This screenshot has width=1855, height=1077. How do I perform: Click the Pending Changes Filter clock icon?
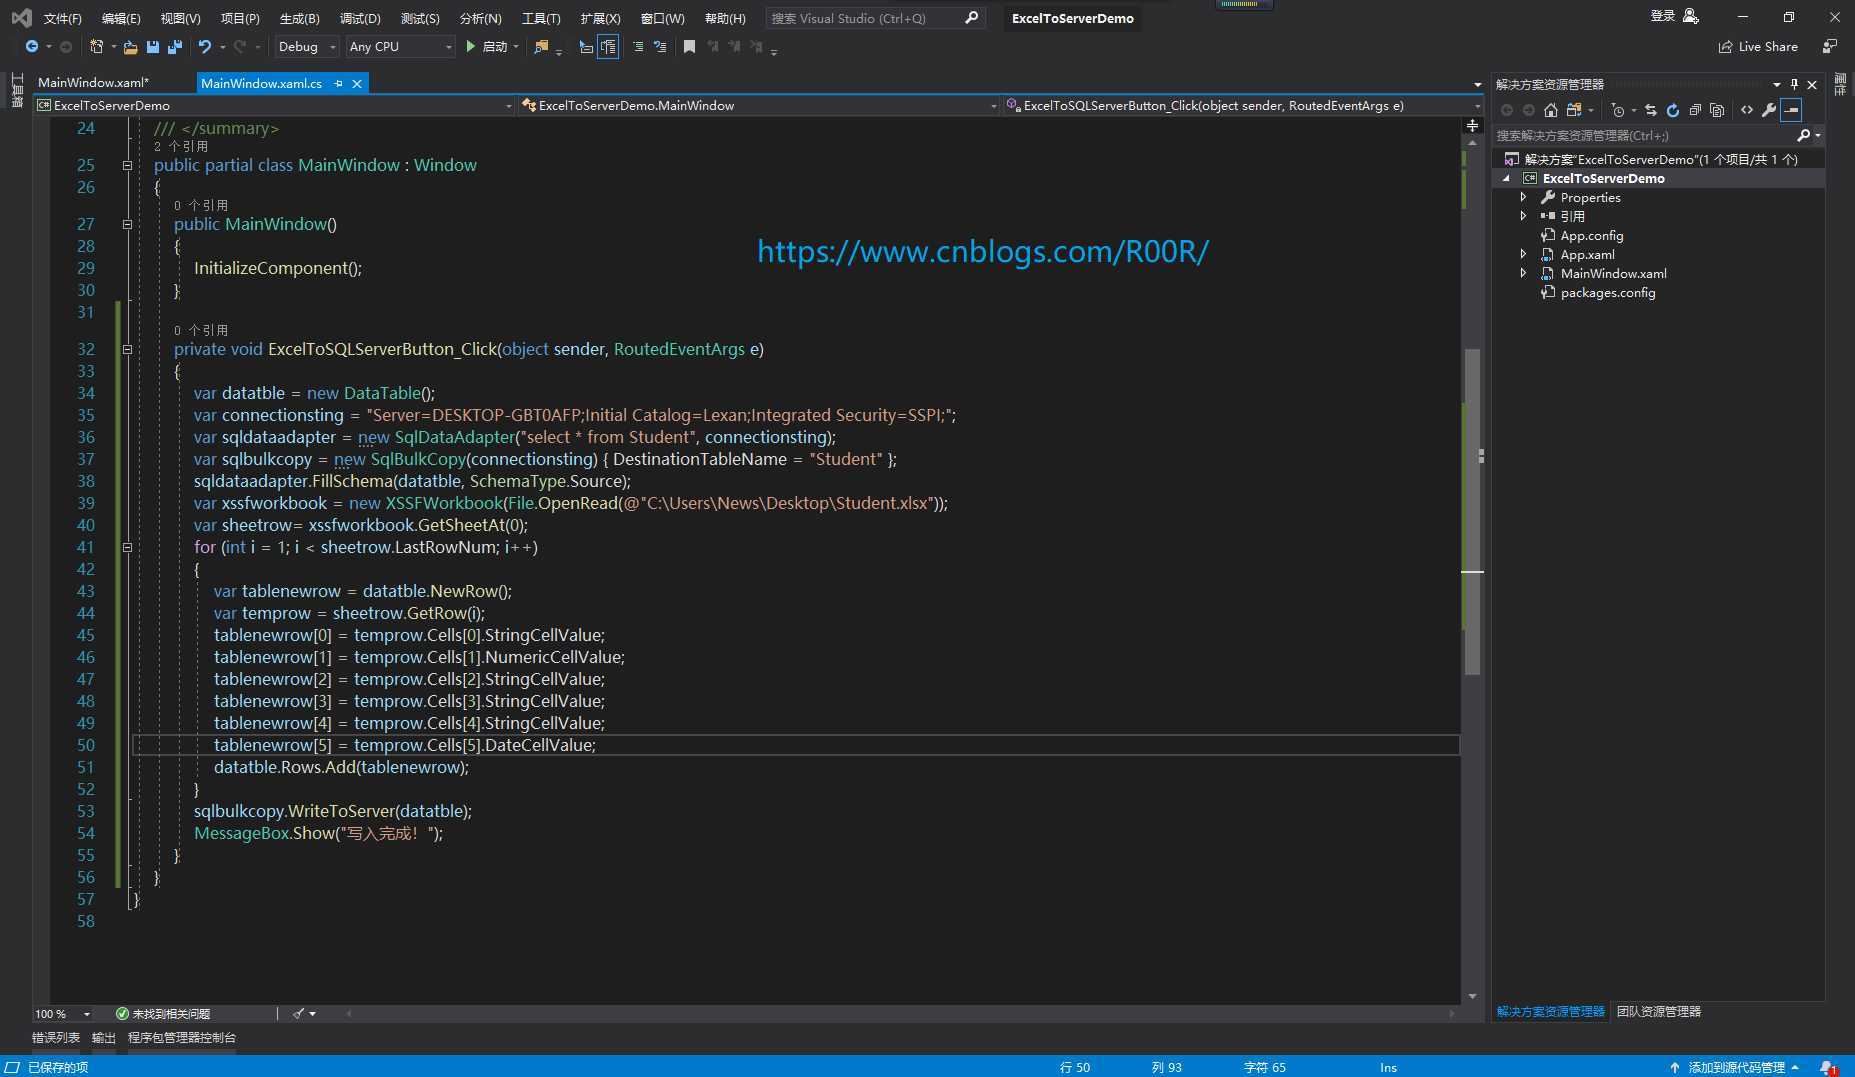[1618, 110]
